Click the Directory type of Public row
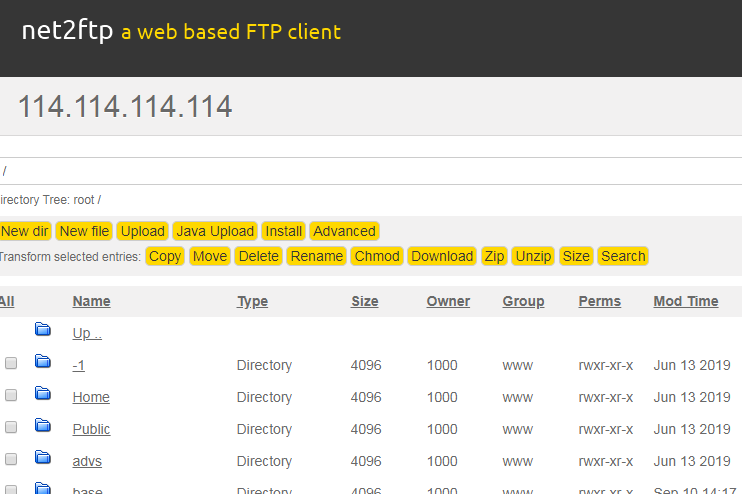 pos(264,429)
